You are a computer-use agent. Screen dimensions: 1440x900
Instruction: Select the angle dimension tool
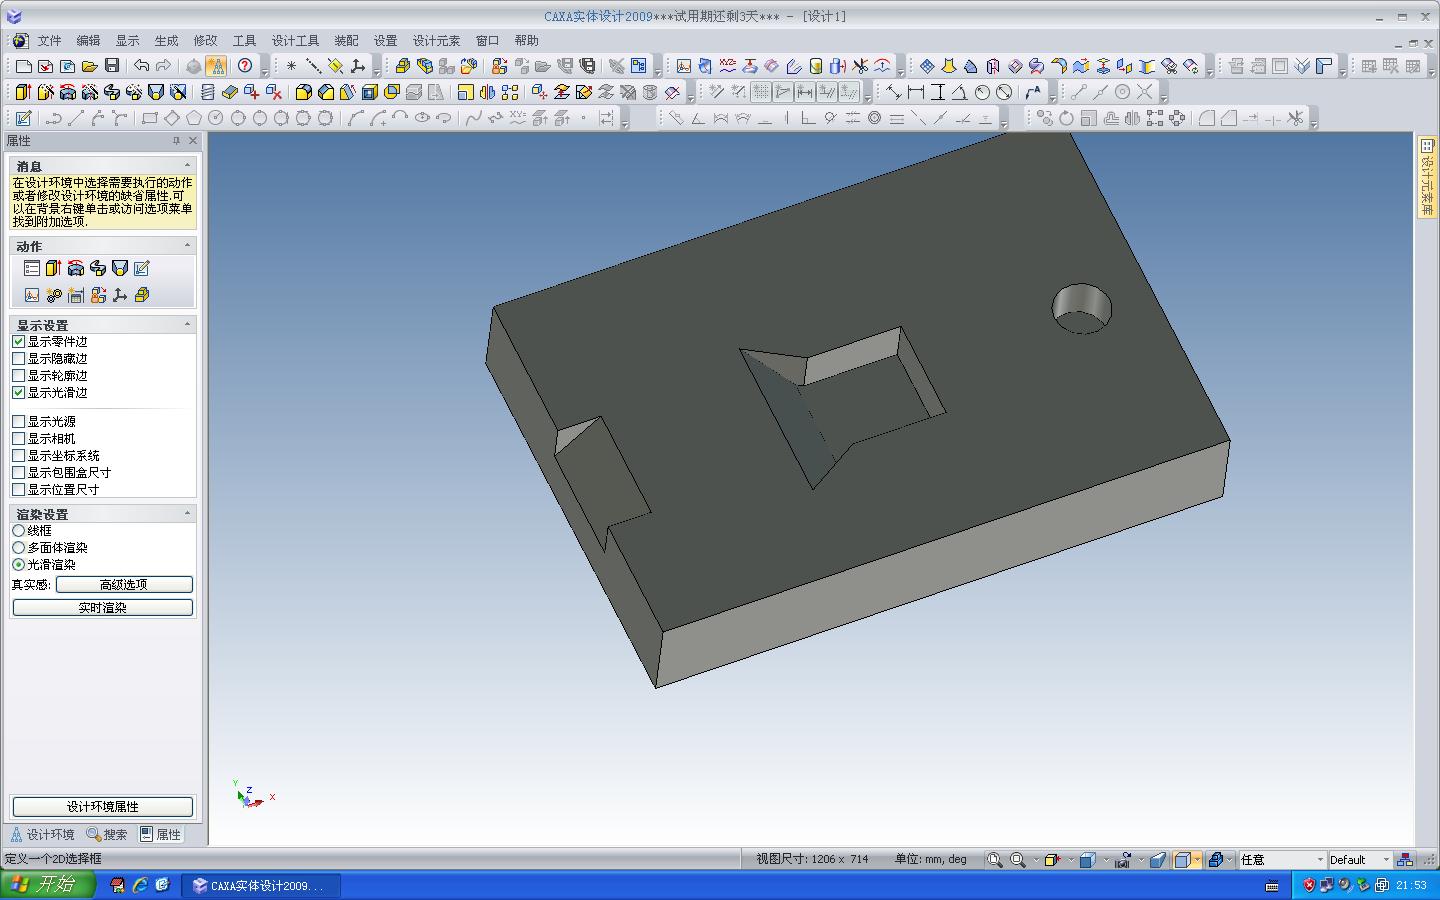tap(960, 92)
